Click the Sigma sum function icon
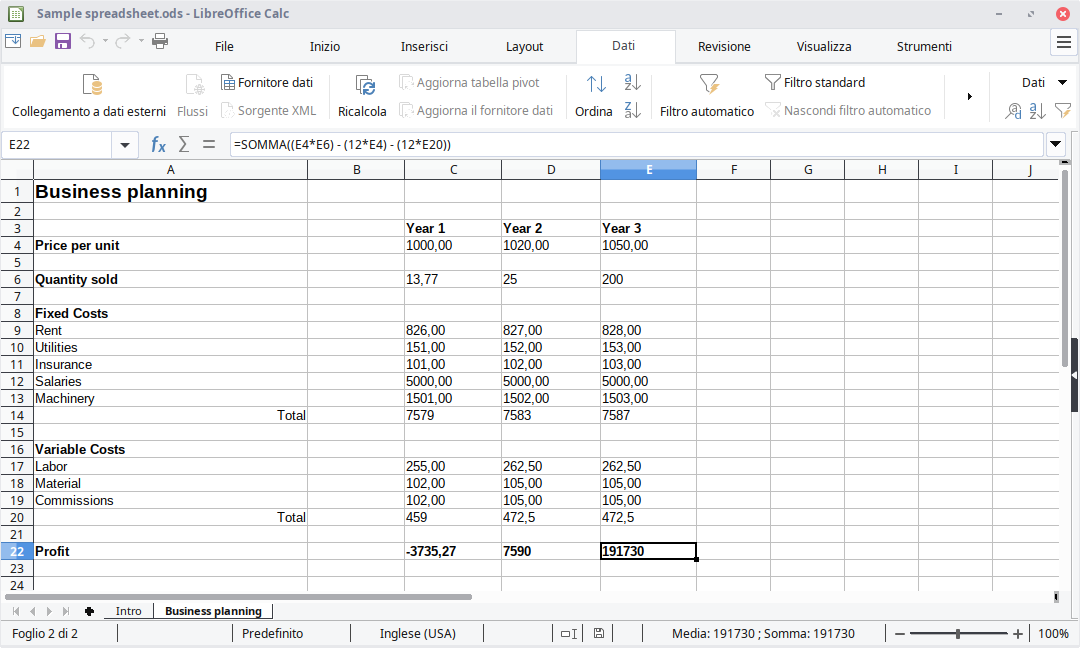Viewport: 1080px width, 648px height. pyautogui.click(x=184, y=144)
